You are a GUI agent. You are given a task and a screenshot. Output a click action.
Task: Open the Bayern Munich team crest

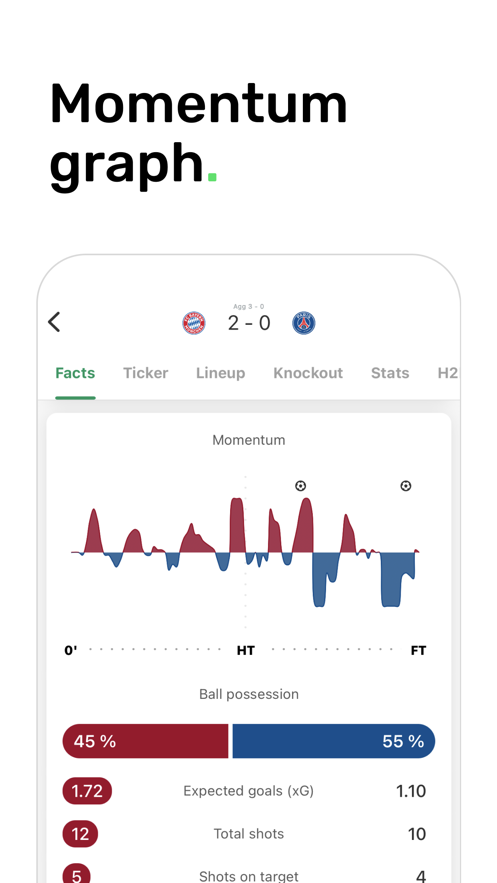point(194,323)
